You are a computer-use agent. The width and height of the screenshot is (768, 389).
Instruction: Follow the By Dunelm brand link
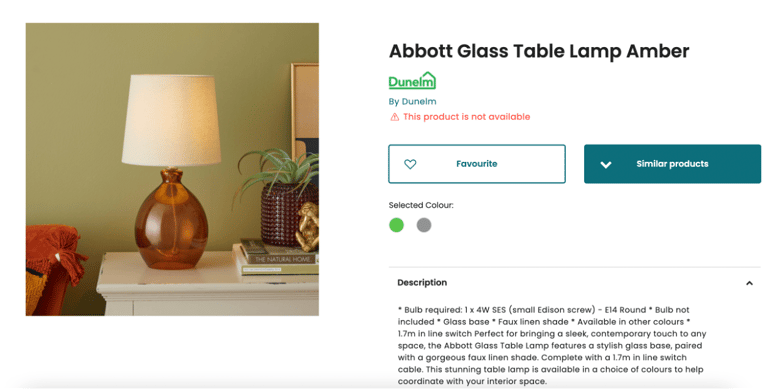click(412, 101)
